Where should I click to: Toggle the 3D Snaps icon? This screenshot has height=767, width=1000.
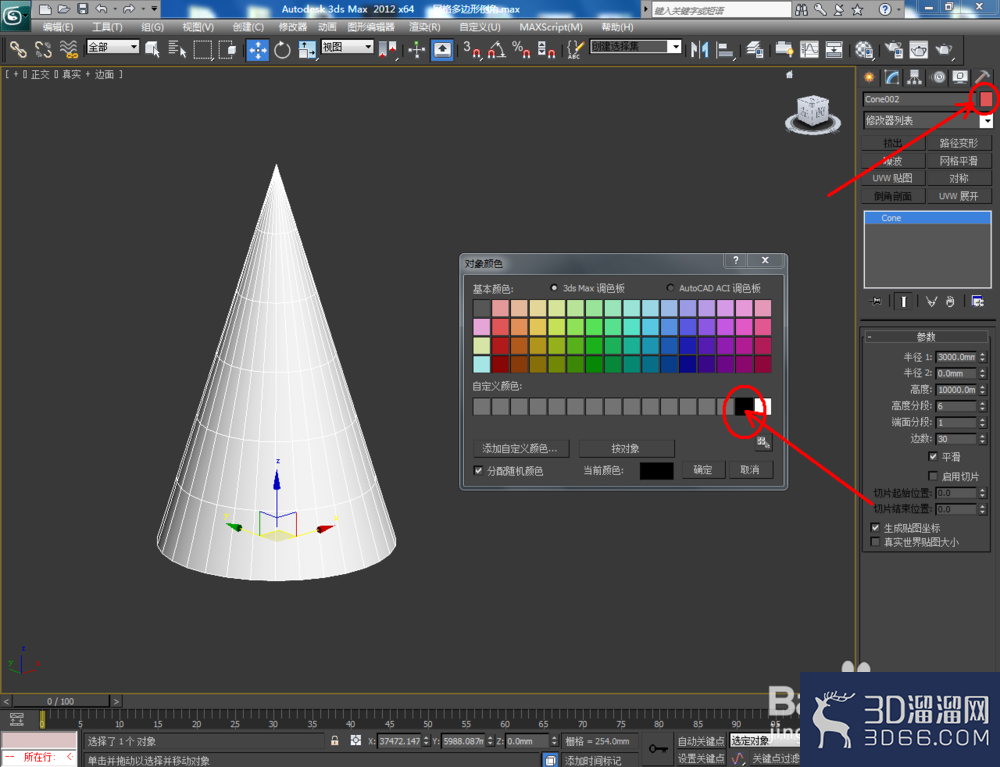[x=472, y=49]
